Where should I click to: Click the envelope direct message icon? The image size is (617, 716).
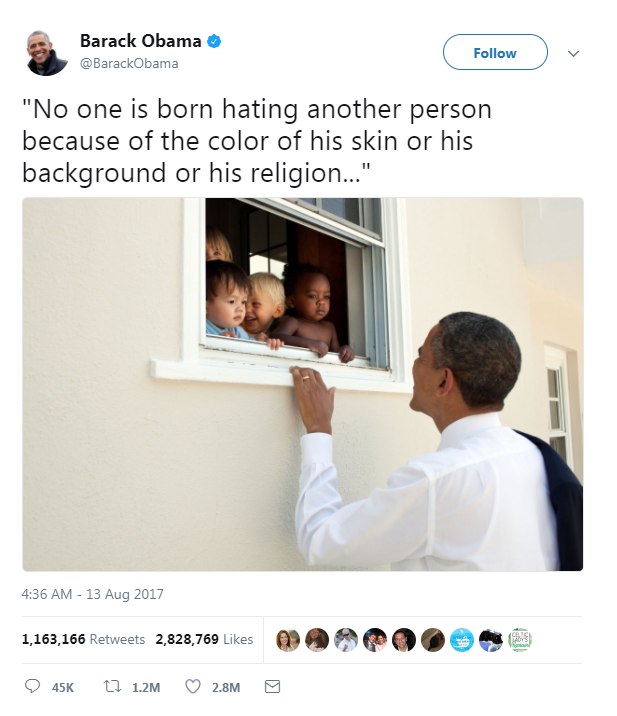[273, 686]
